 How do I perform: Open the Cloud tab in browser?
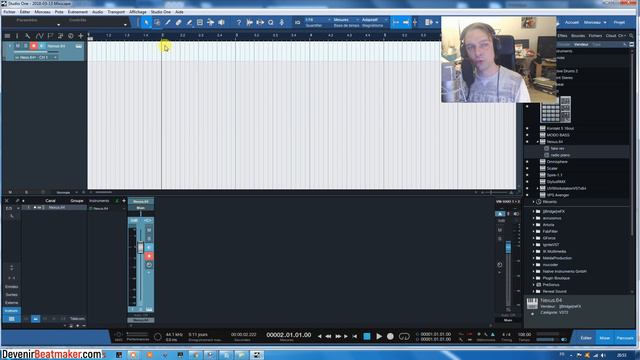click(x=611, y=36)
